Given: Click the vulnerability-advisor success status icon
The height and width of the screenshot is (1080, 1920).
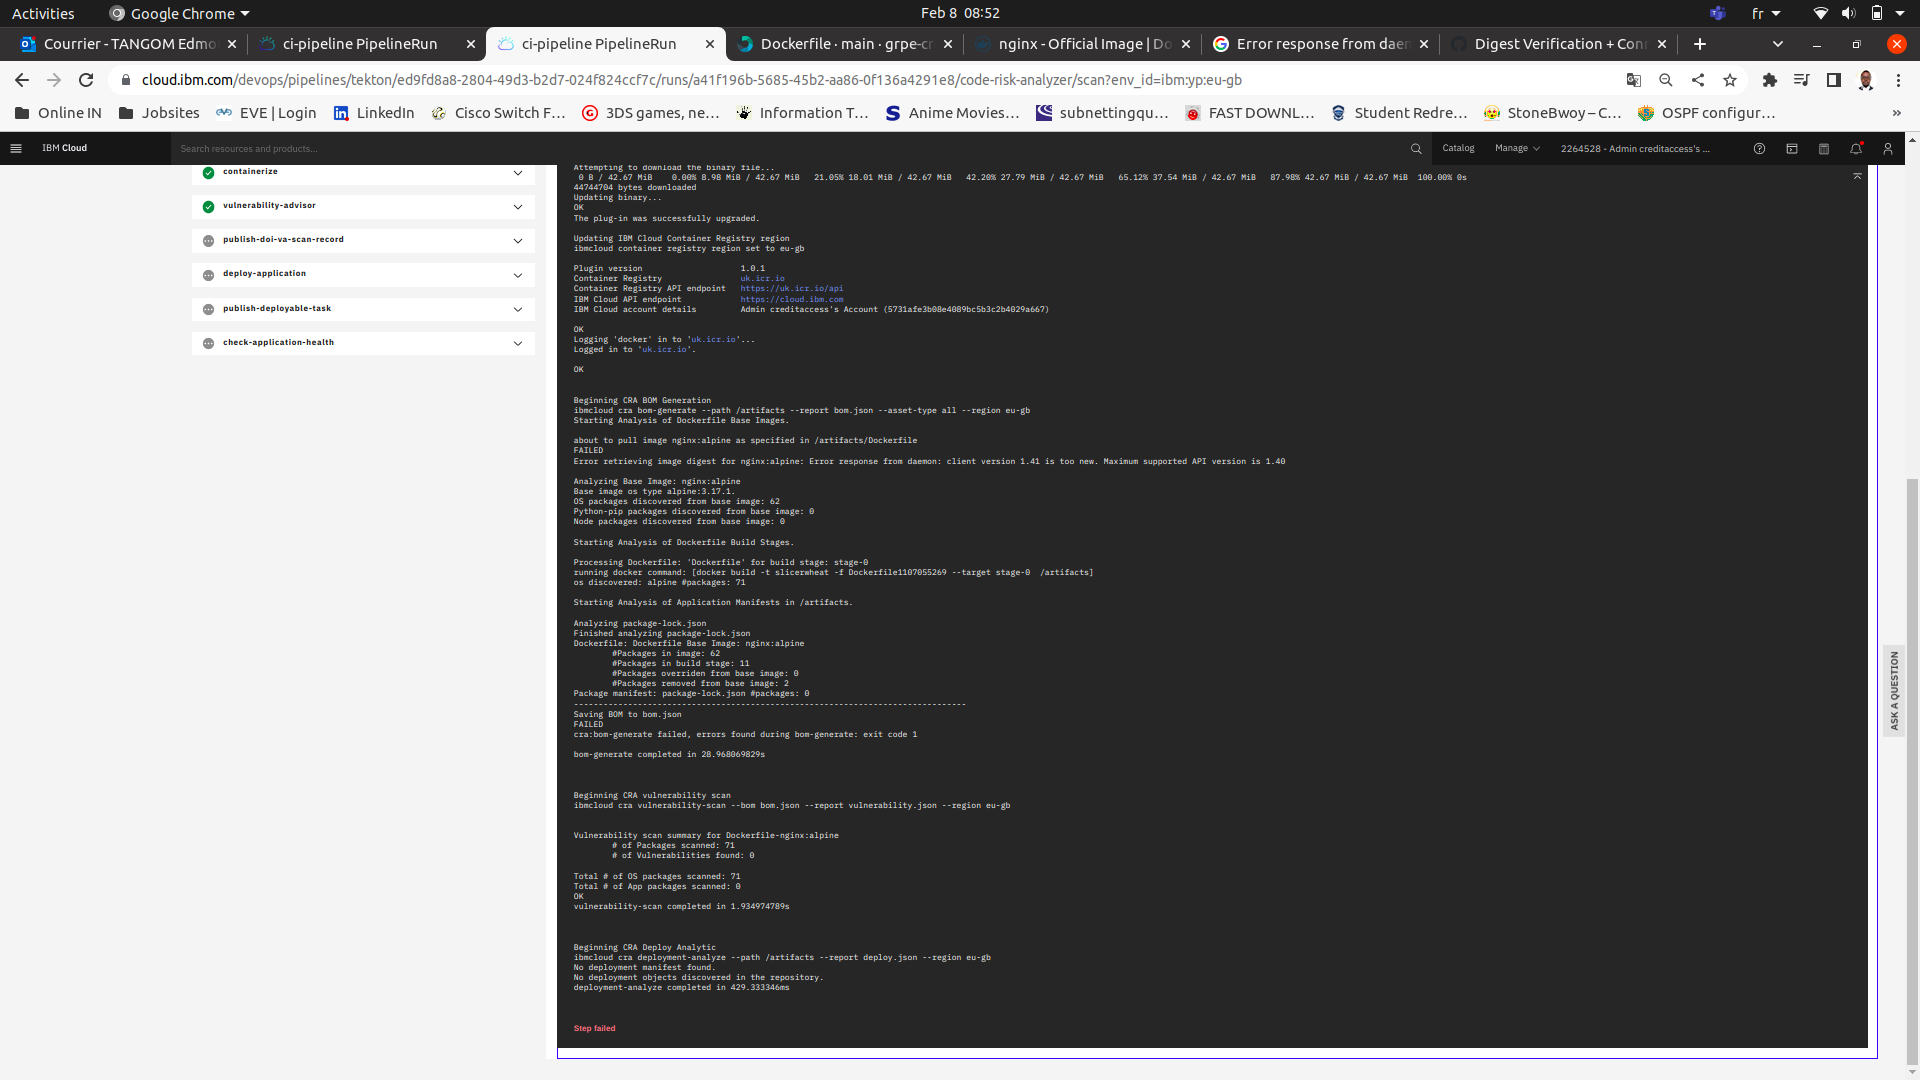Looking at the screenshot, I should pyautogui.click(x=208, y=207).
